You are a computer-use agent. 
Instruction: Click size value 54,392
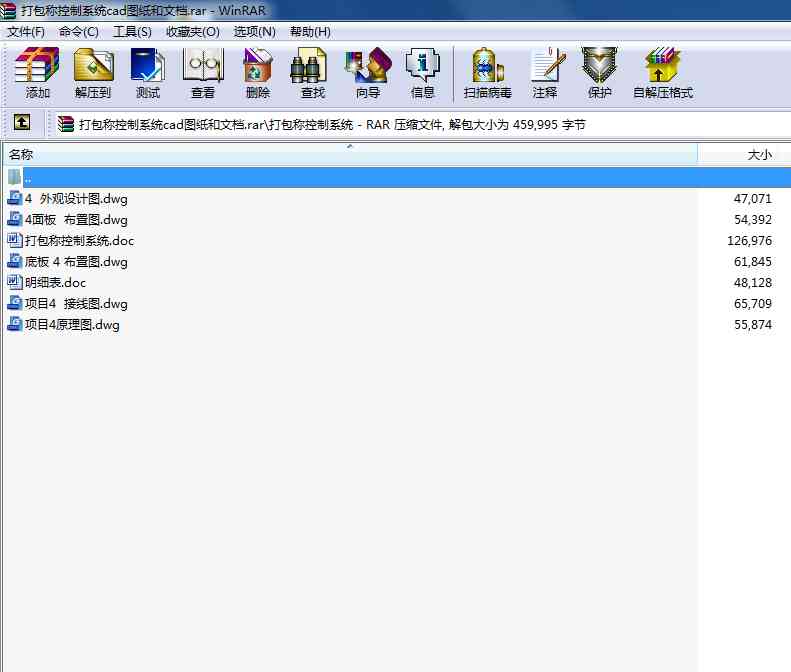click(x=753, y=219)
